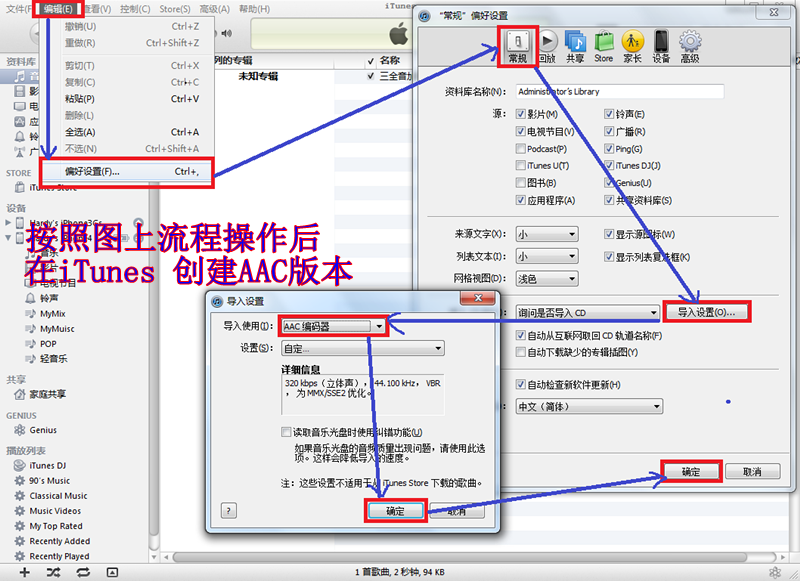Open the 设备 Devices preferences icon
Screen dimensions: 800x581
(661, 47)
